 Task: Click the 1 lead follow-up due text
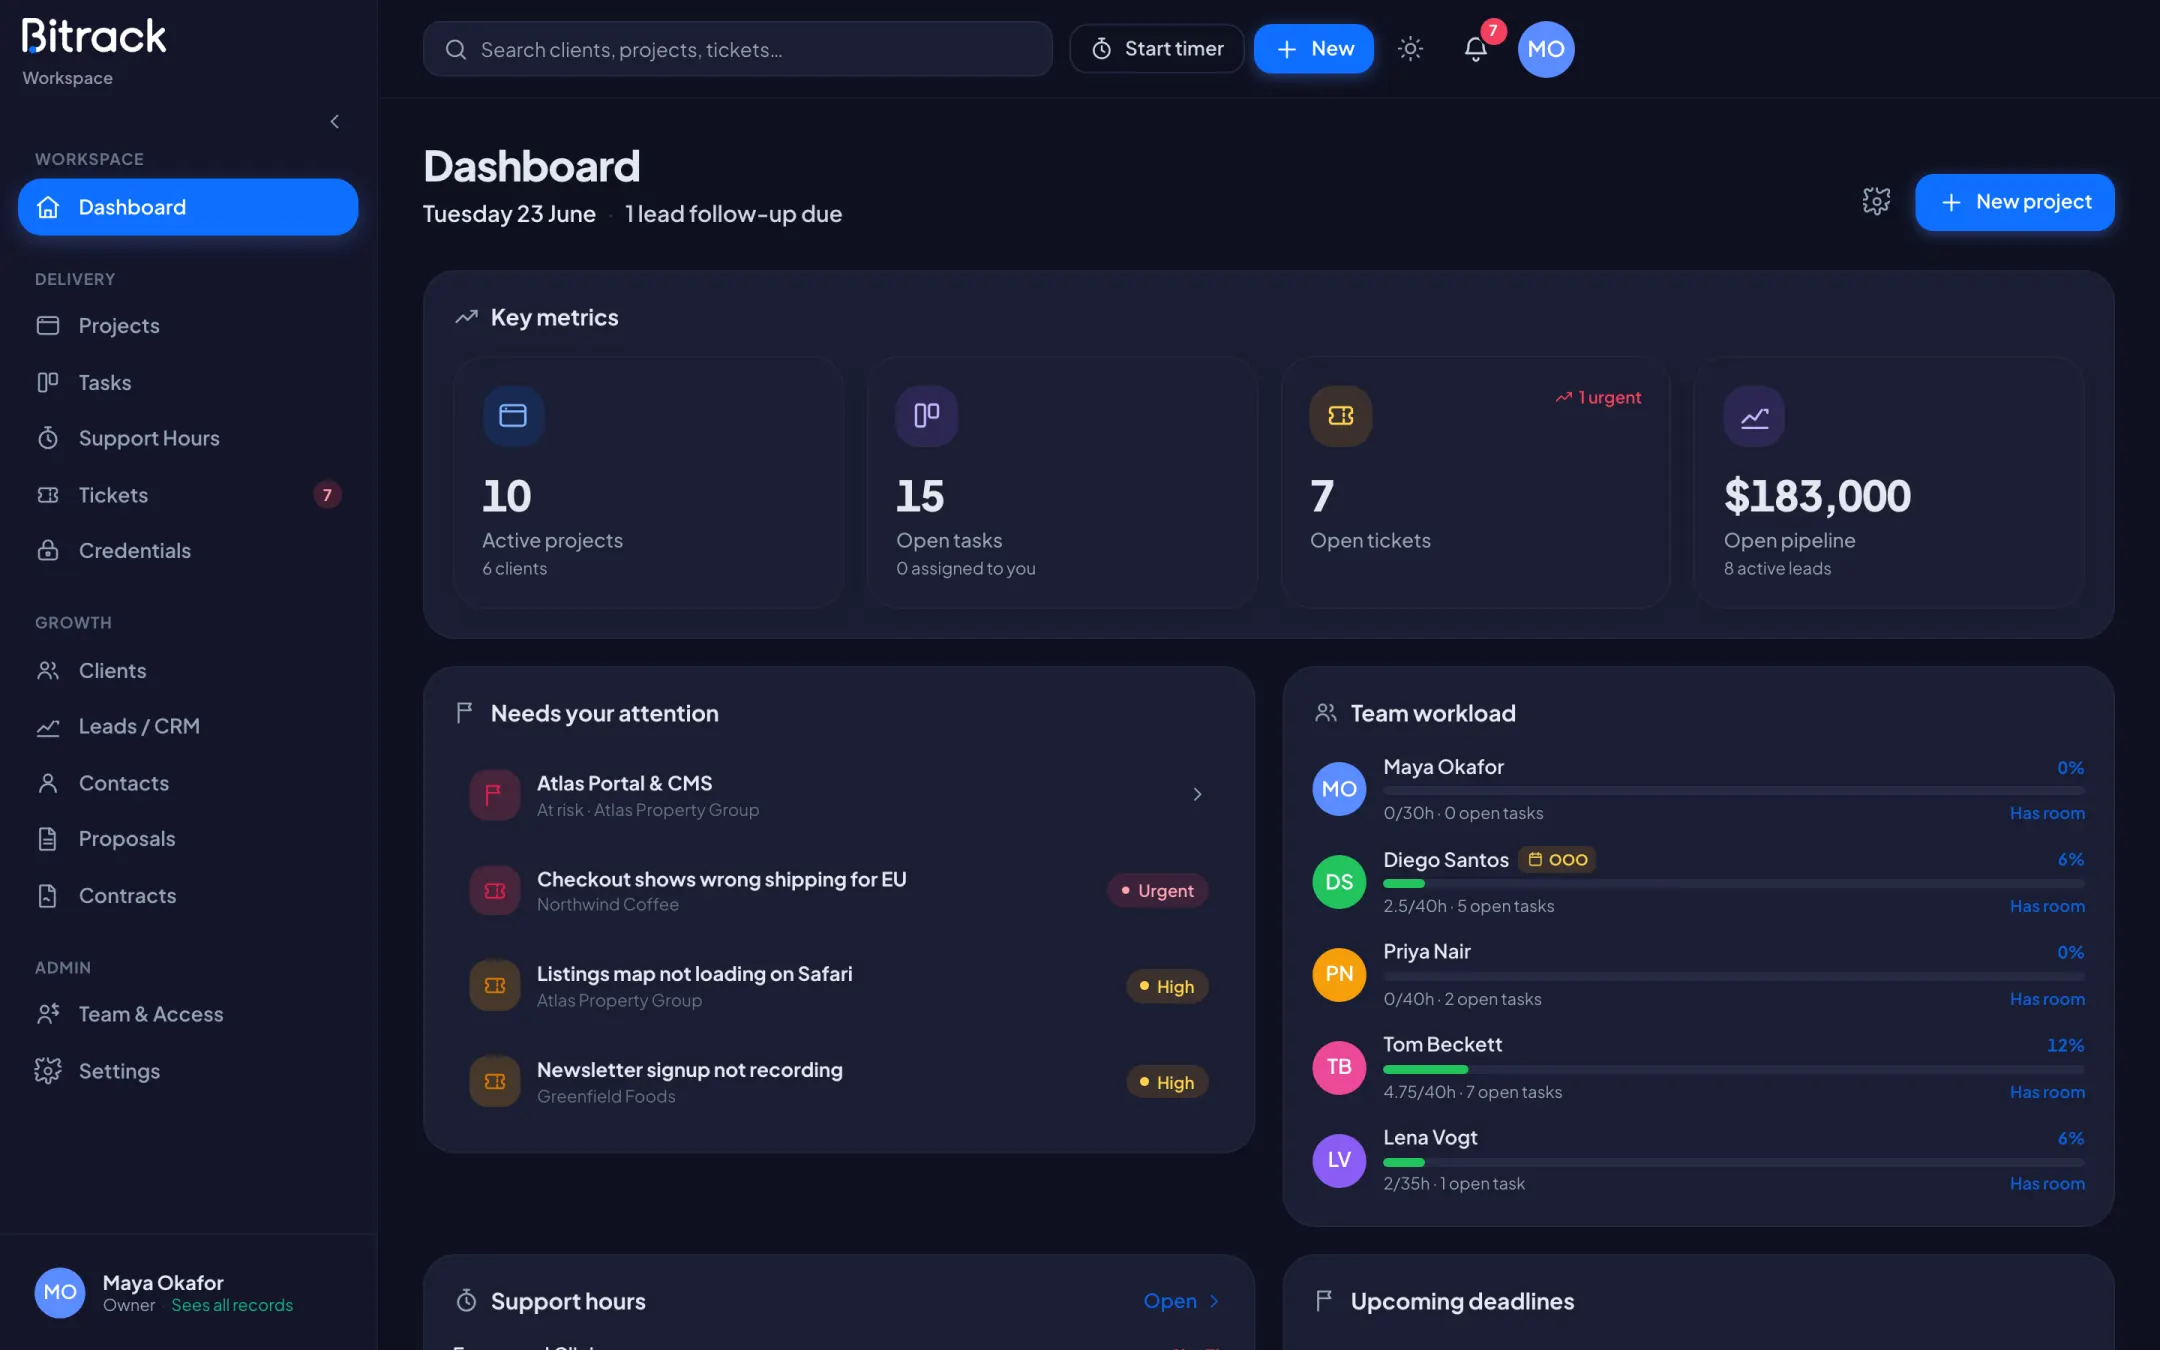click(733, 214)
